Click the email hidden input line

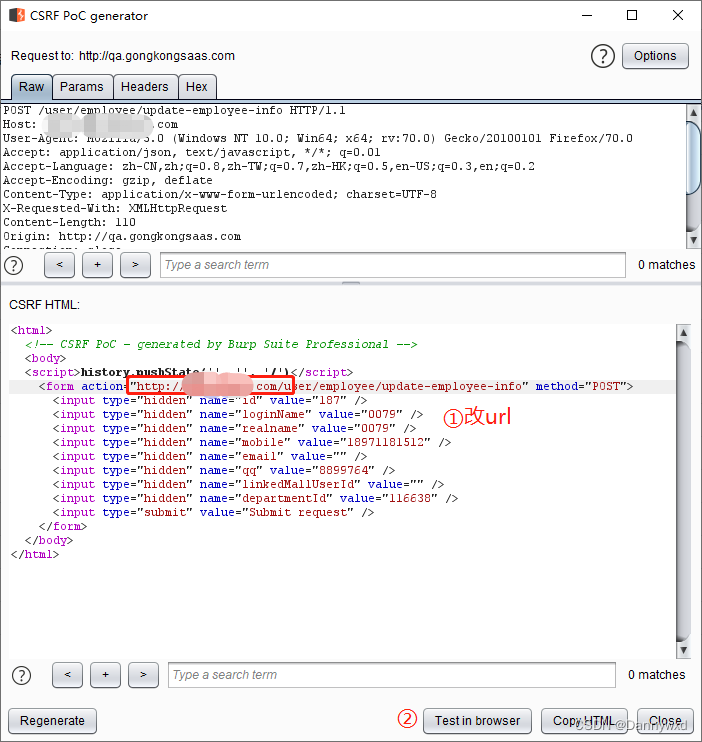coord(210,456)
